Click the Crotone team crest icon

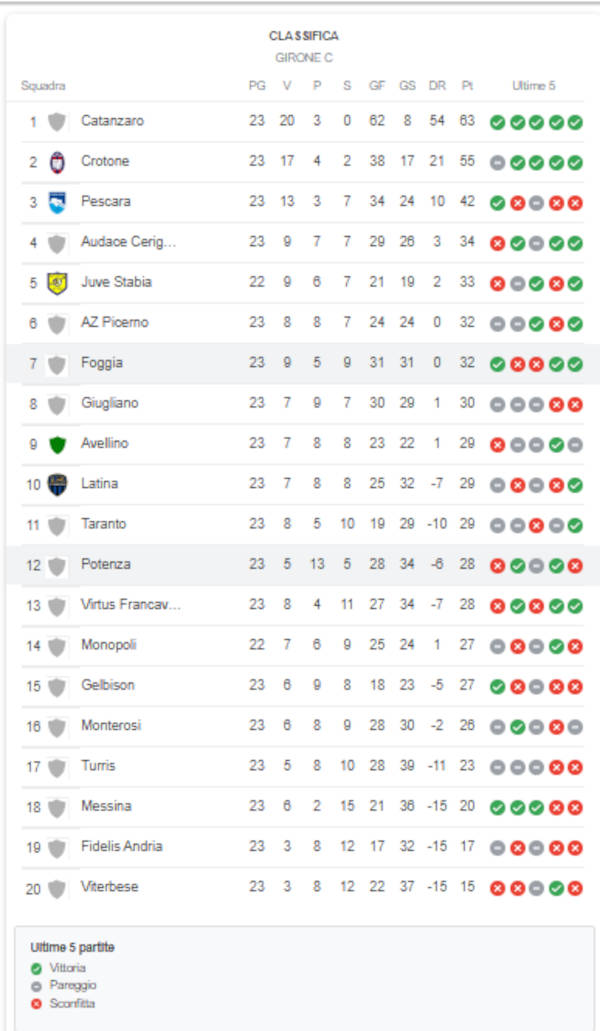[57, 162]
